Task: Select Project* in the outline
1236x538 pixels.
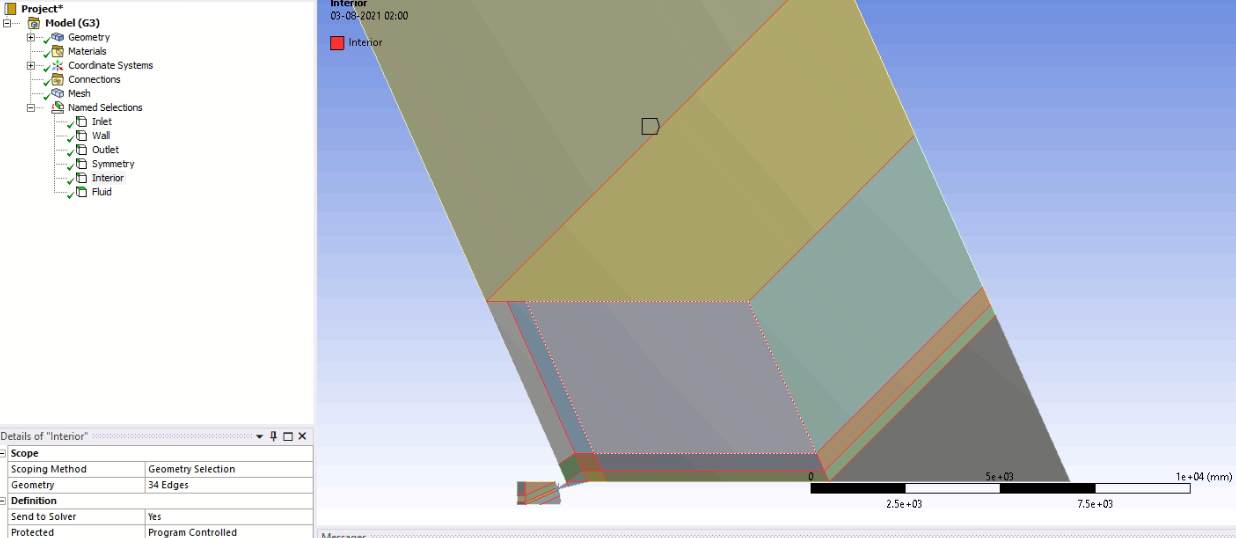Action: point(42,9)
